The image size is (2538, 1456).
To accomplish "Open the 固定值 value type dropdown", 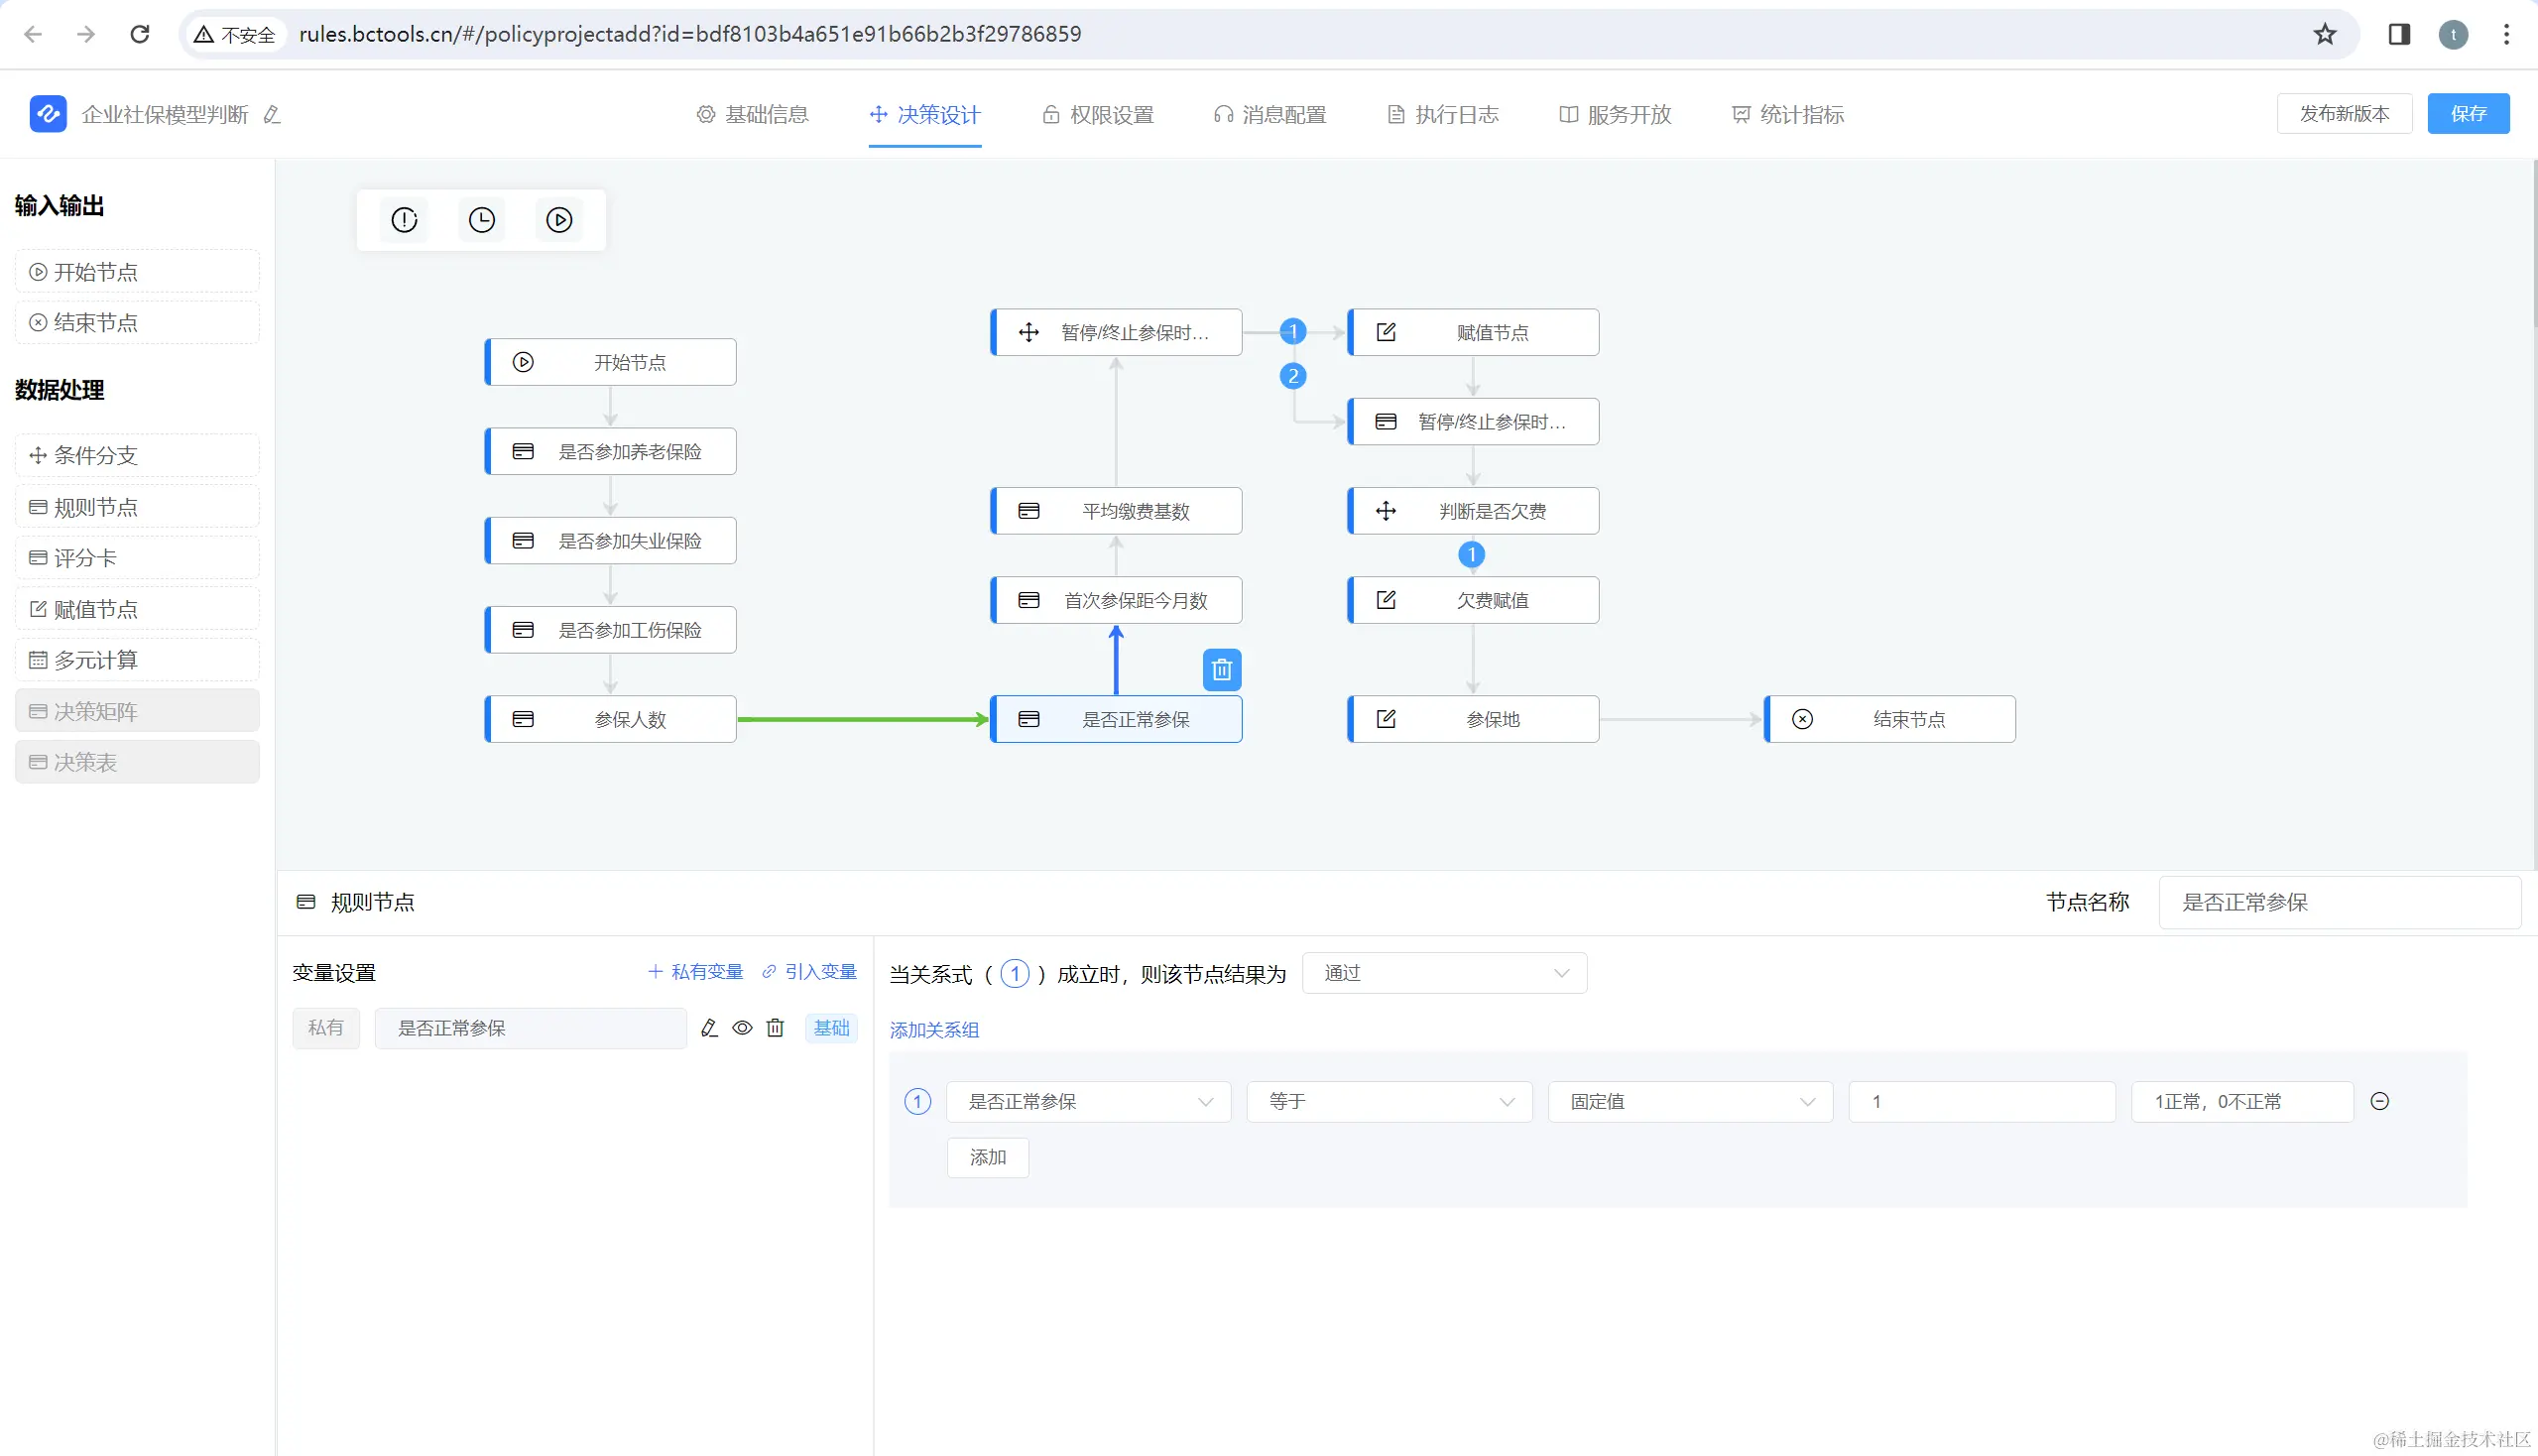I will 1689,1101.
